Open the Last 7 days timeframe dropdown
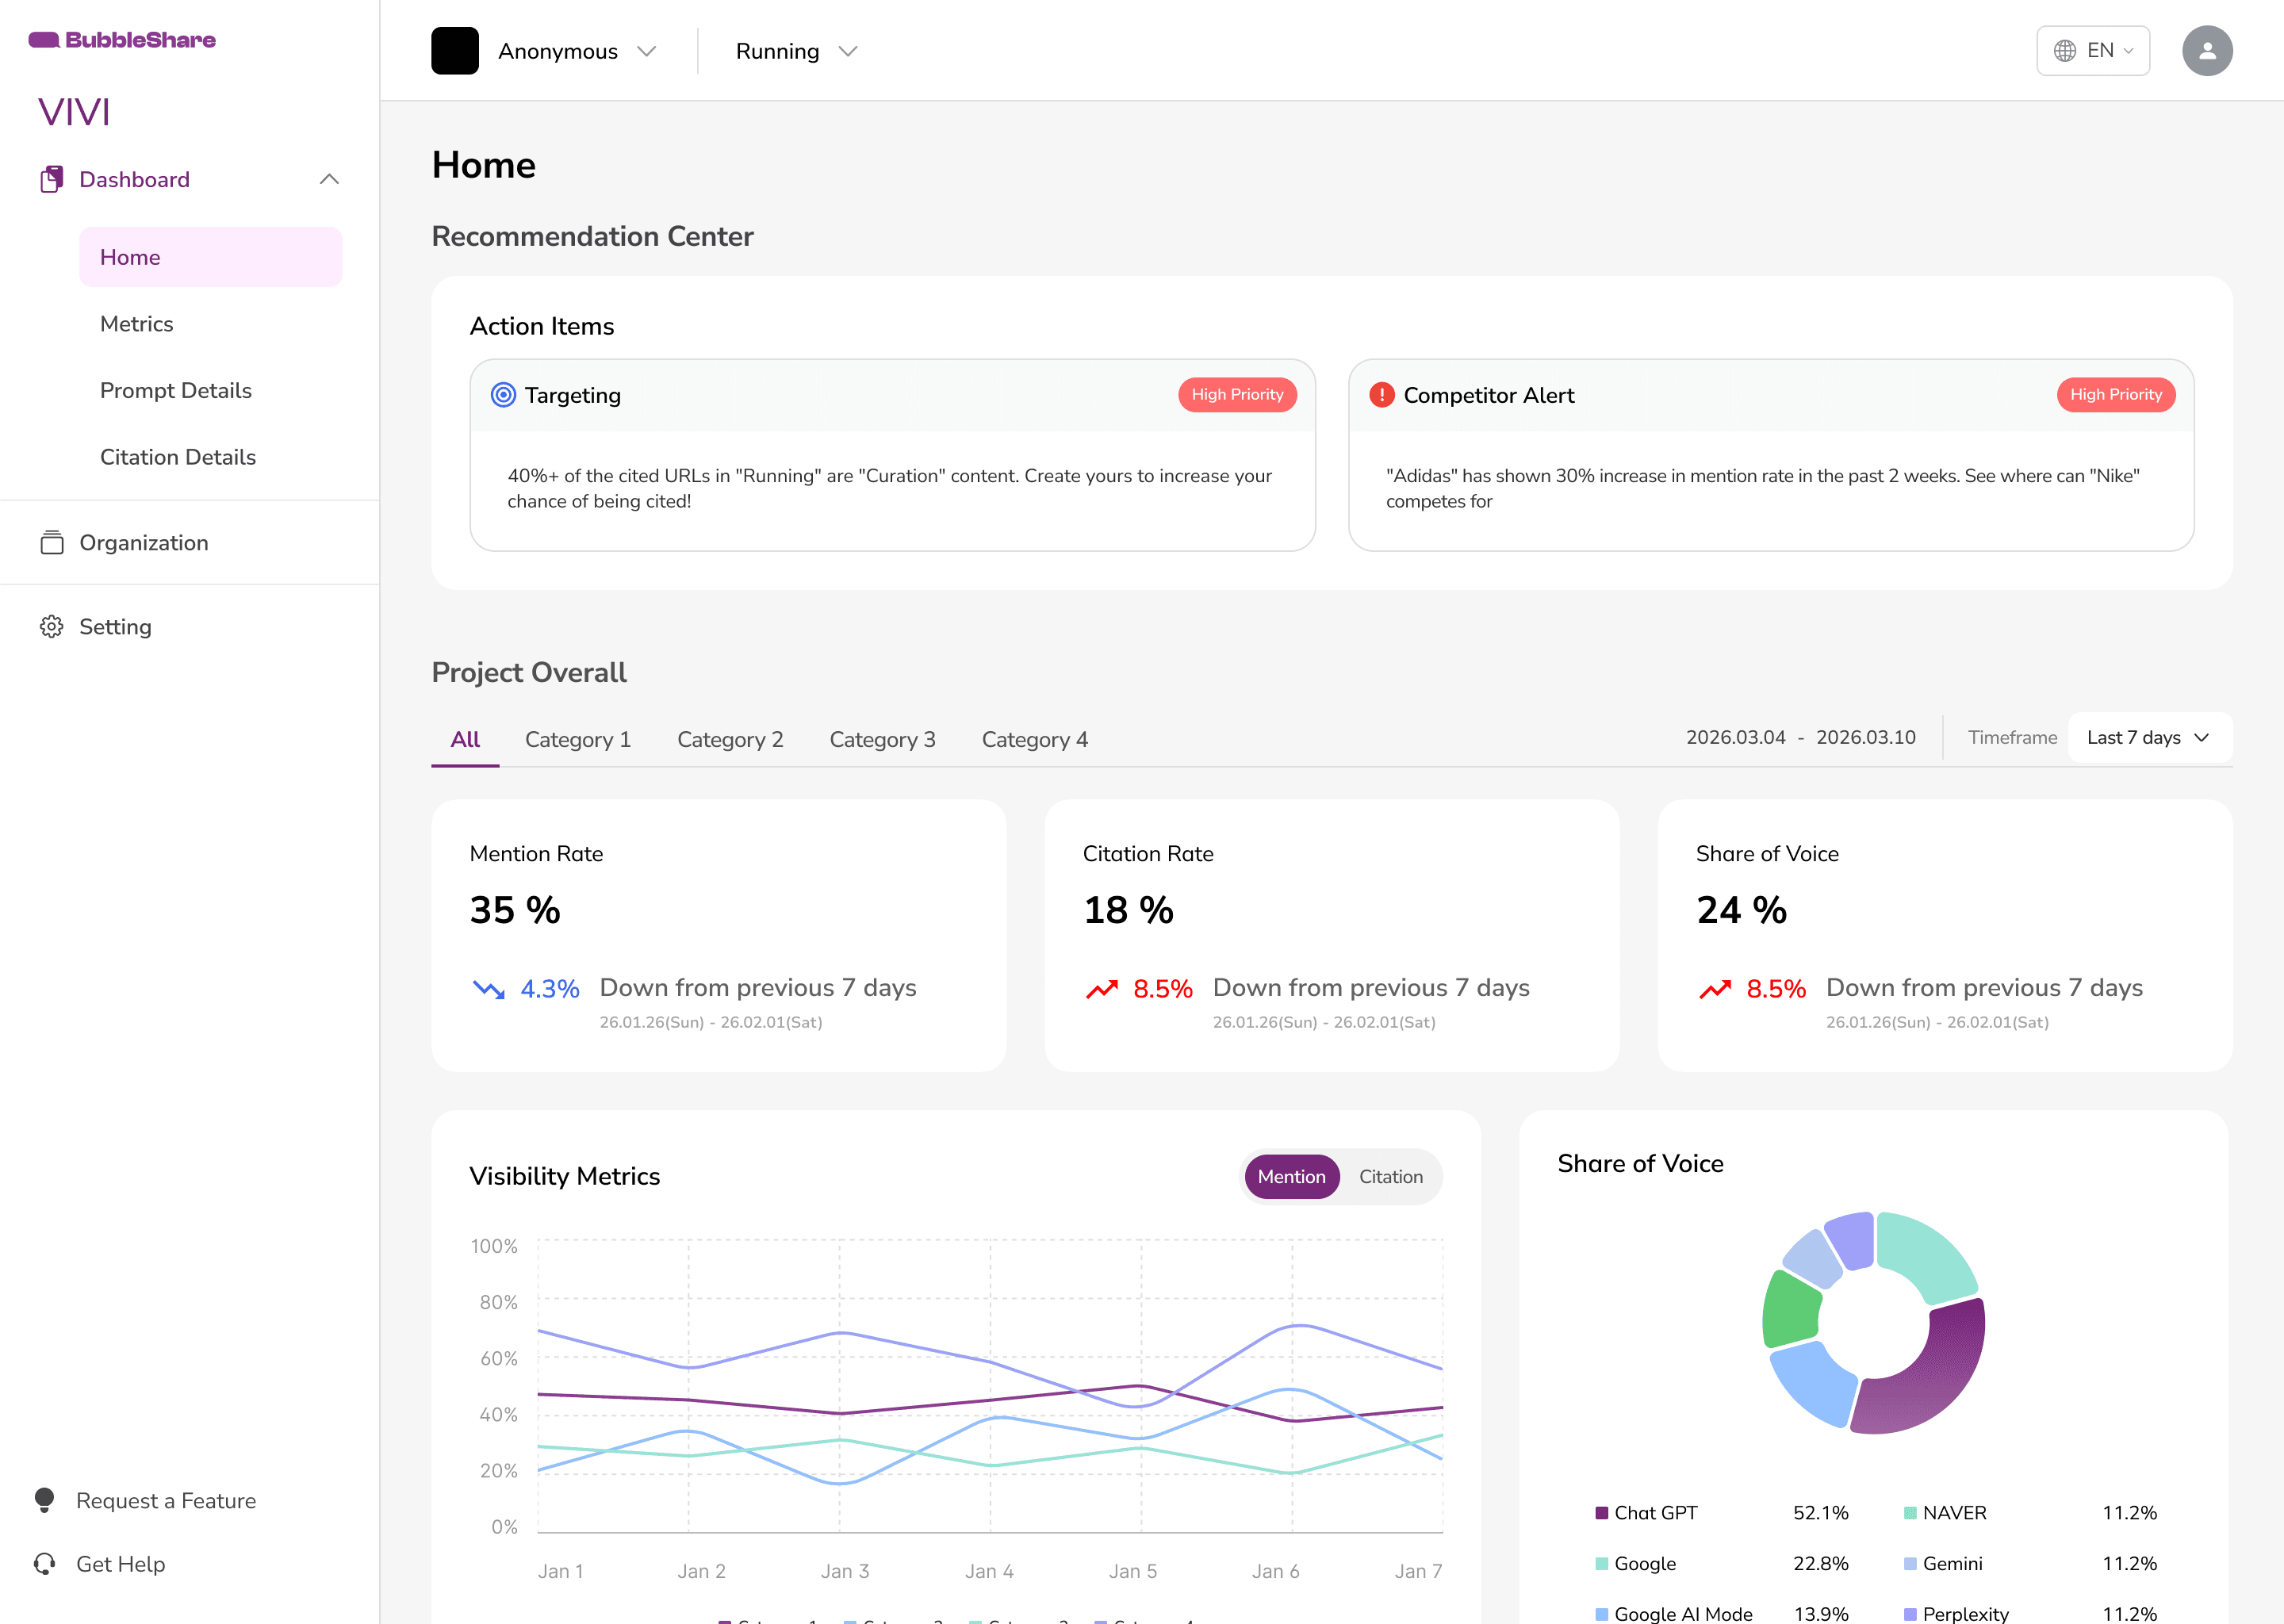 click(x=2148, y=737)
